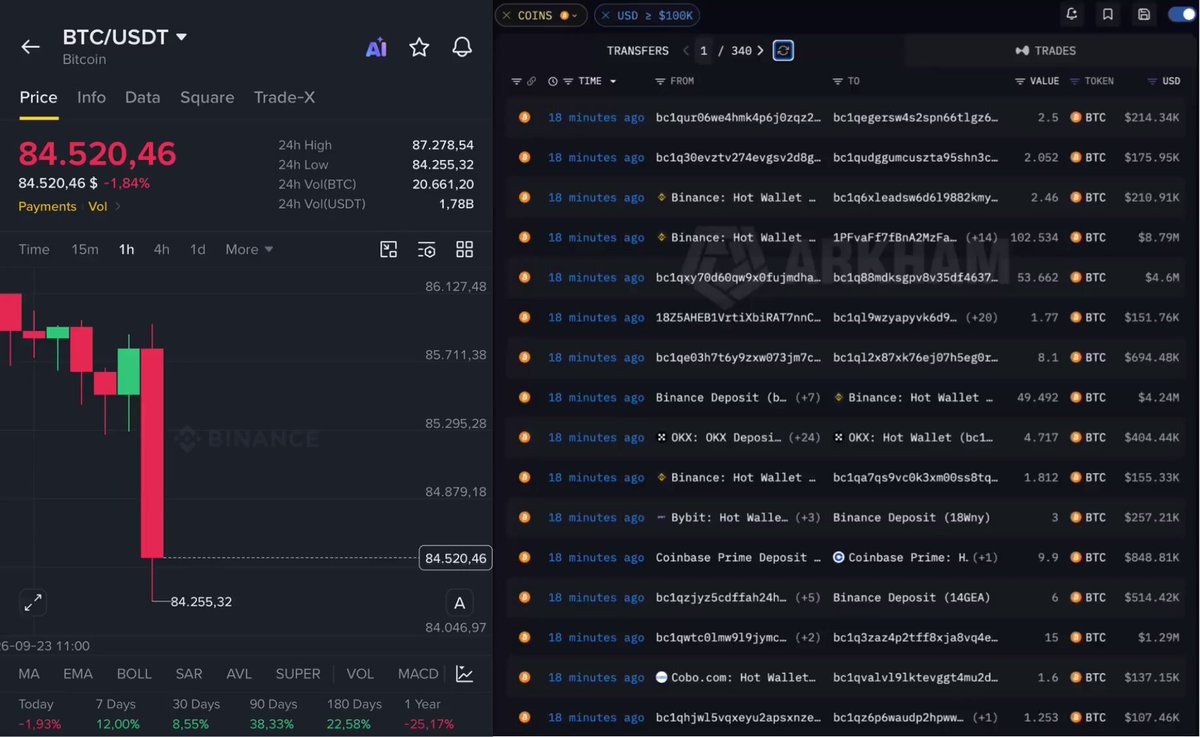Toggle the switch in Arkham's top bar

1181,15
